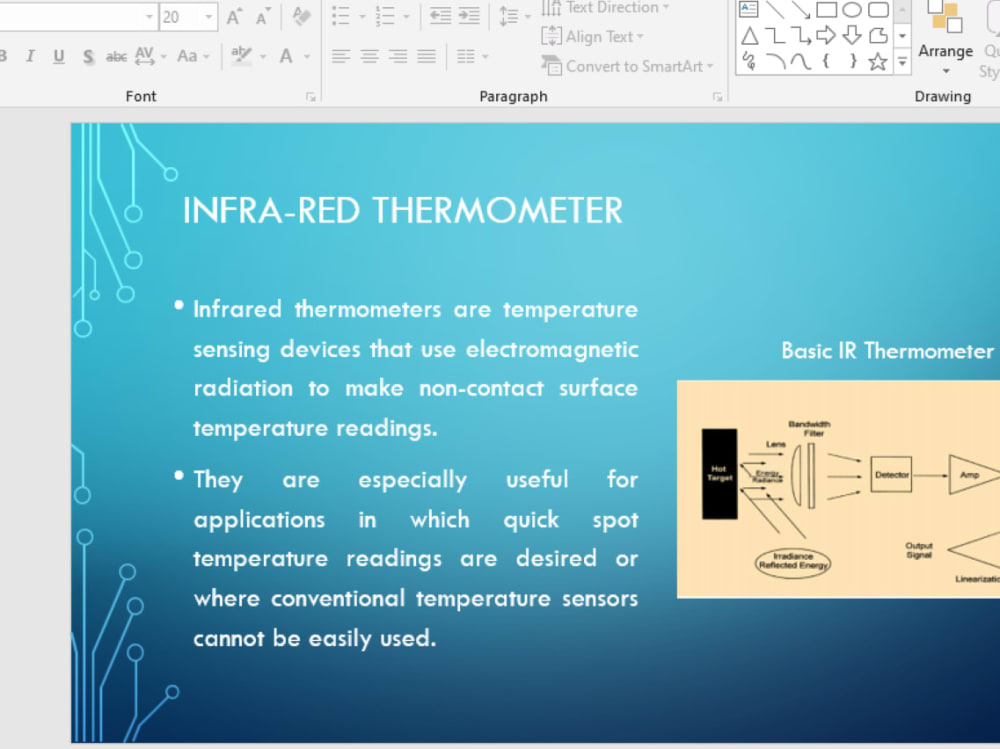Image resolution: width=1000 pixels, height=749 pixels.
Task: Click the Font Color 'A' button
Action: [286, 56]
